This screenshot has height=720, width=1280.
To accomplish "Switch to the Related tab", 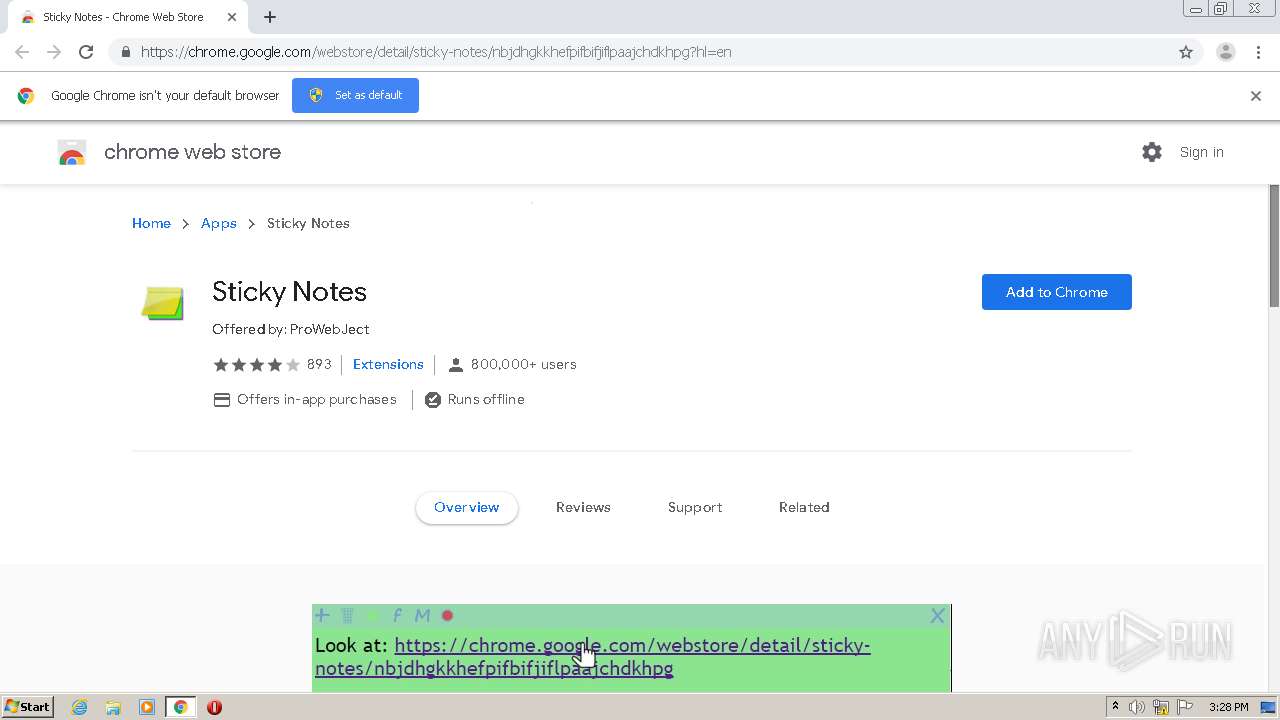I will [x=804, y=507].
